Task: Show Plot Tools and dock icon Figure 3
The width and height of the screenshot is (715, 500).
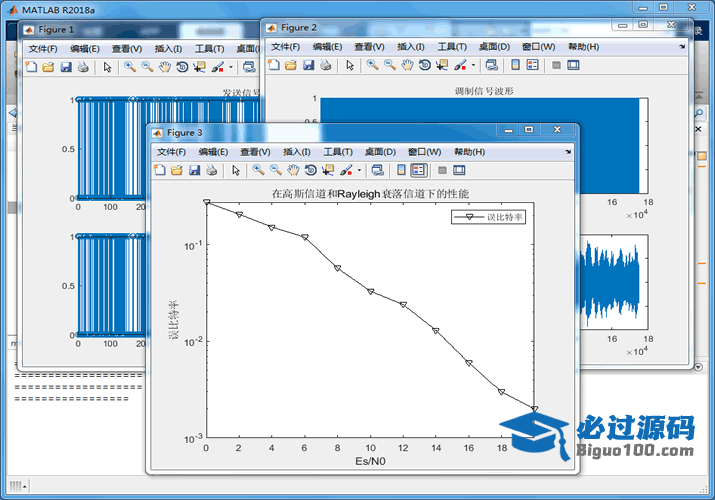Action: click(459, 170)
